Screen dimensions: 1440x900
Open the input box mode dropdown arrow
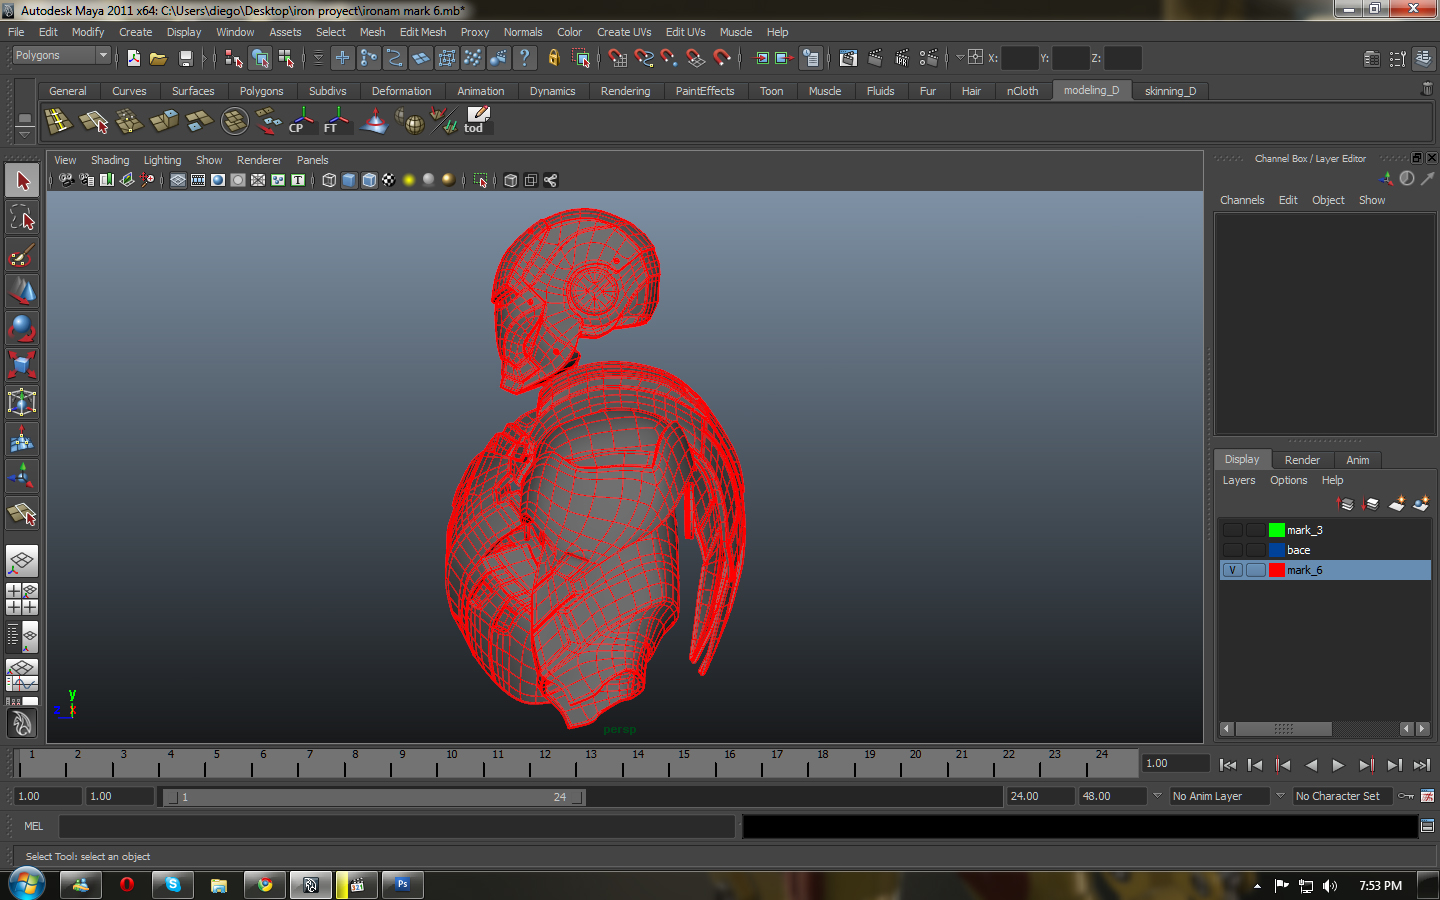[960, 58]
